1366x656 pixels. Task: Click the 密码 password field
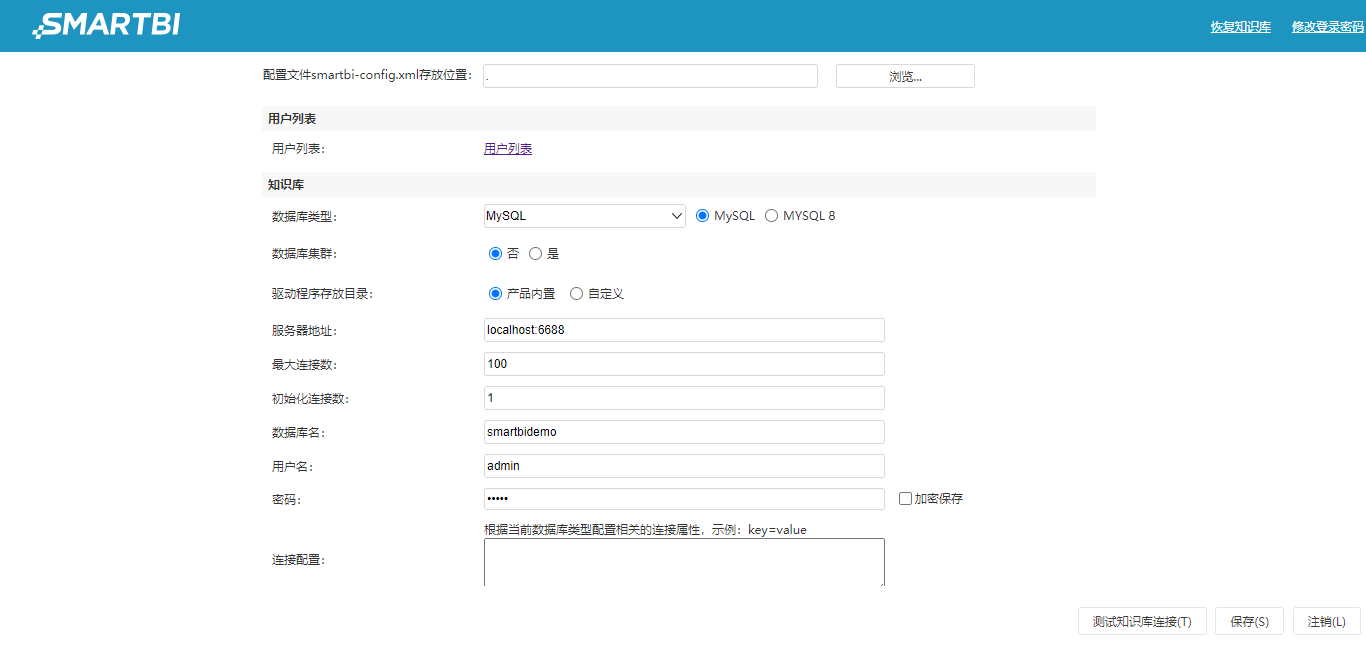[684, 499]
